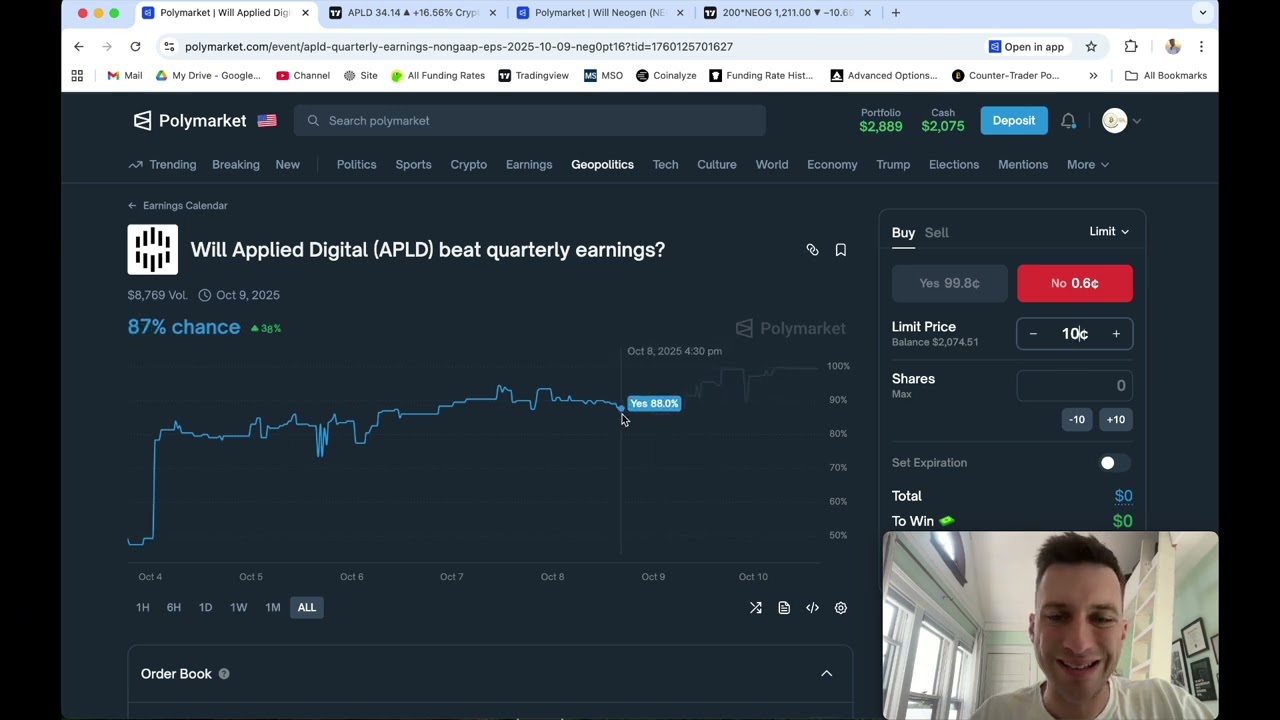Open Earnings category
The image size is (1280, 720).
[x=529, y=164]
